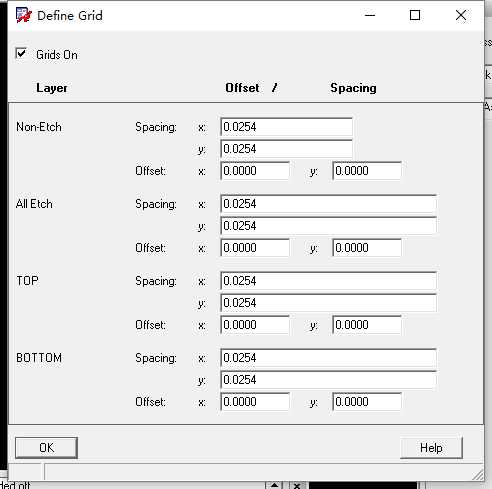
Task: Click BOTTOM Spacing x field
Action: click(x=328, y=358)
